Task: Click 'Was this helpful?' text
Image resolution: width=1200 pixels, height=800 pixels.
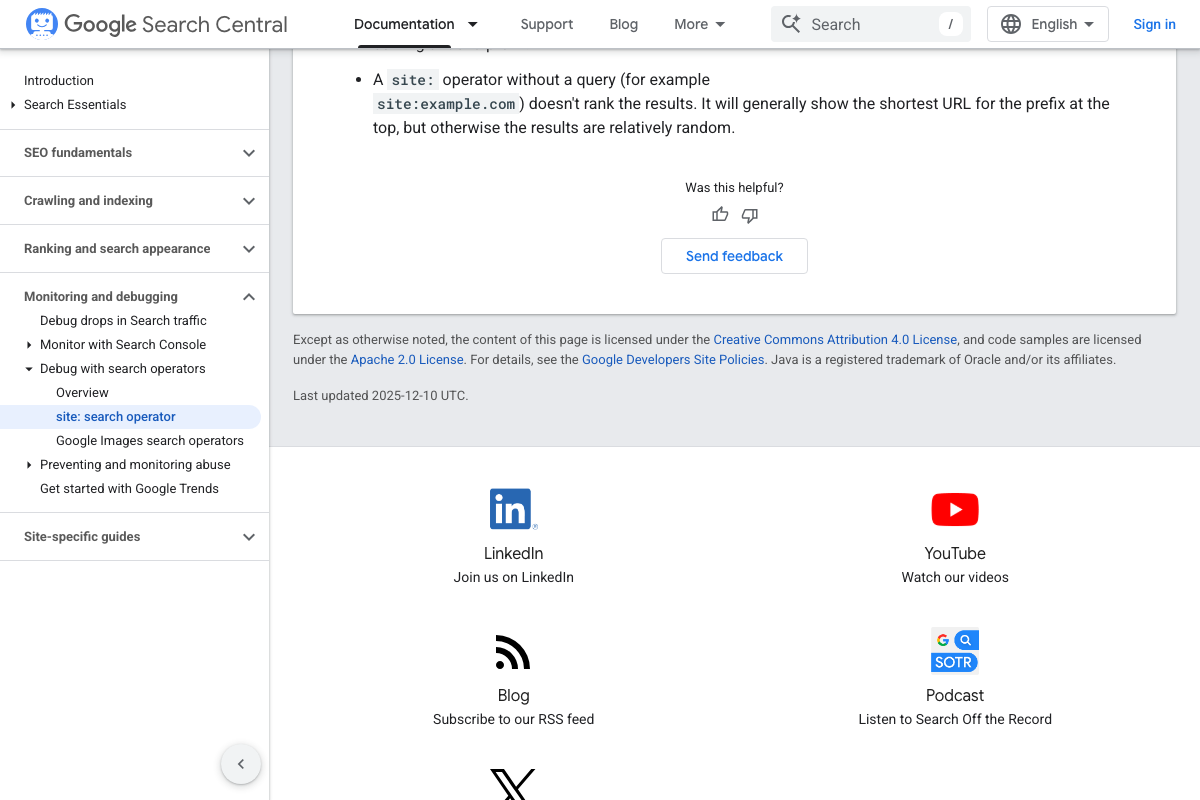Action: click(734, 188)
